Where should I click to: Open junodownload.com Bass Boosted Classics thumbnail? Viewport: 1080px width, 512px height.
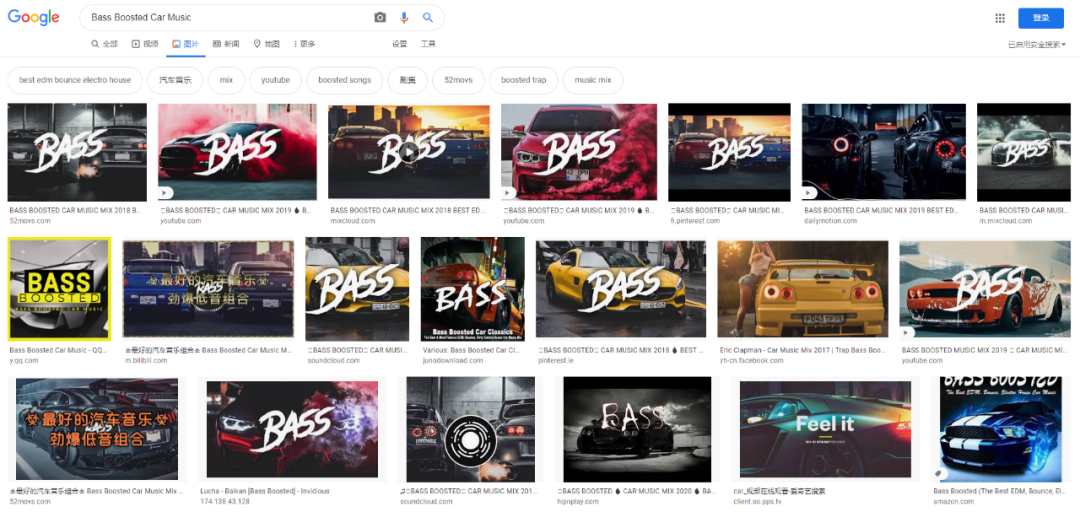[x=472, y=289]
